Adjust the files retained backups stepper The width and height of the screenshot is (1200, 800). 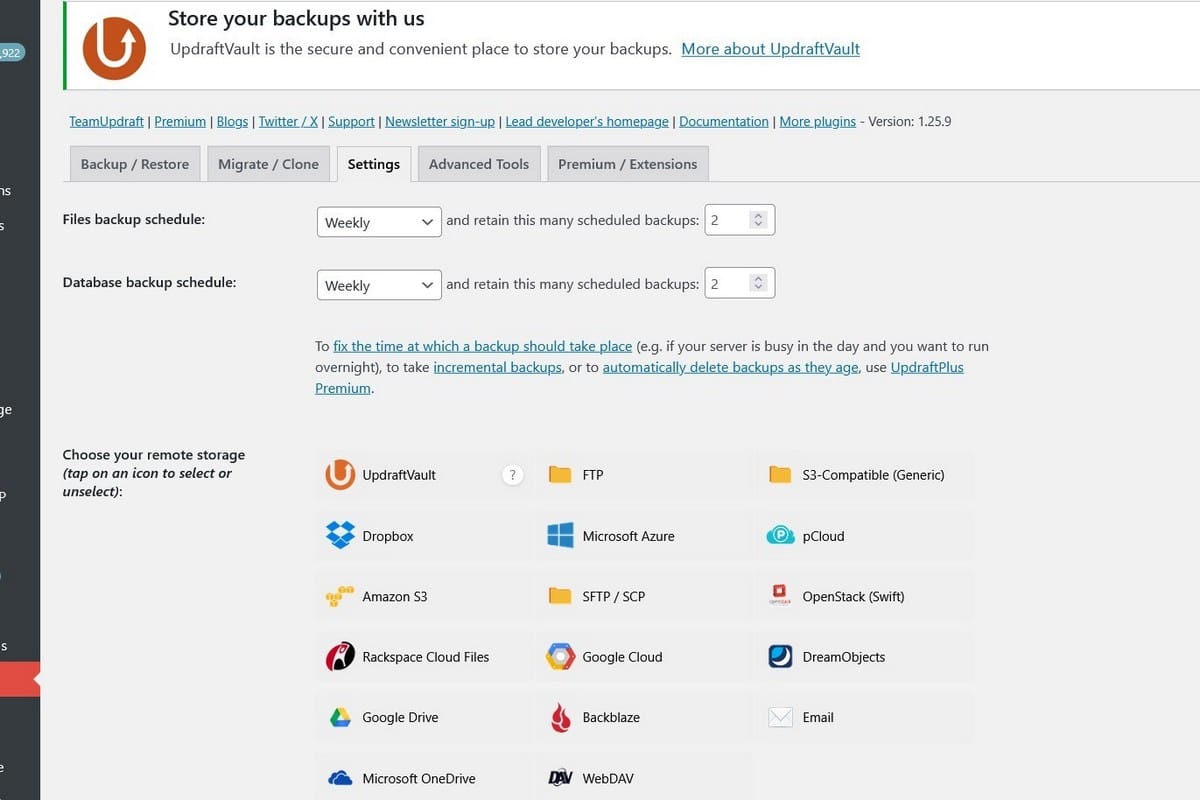click(x=758, y=221)
